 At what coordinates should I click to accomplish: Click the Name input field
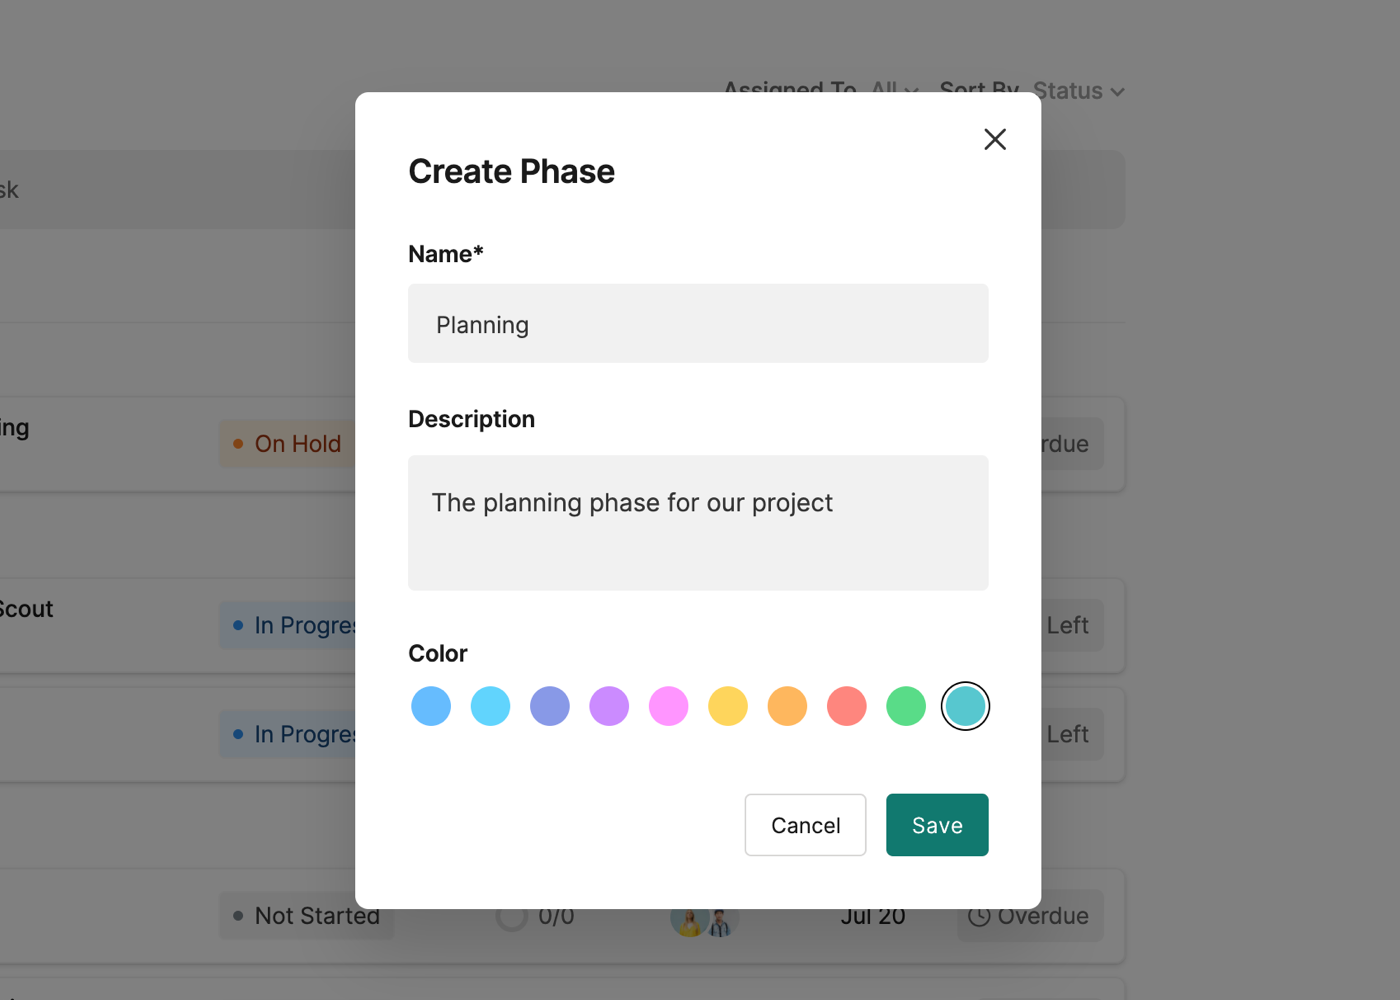(x=698, y=324)
